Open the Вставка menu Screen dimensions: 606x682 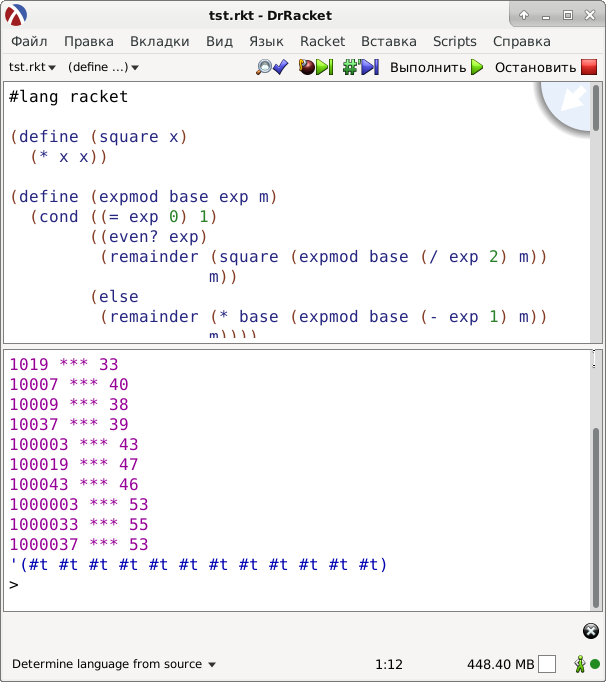(389, 41)
